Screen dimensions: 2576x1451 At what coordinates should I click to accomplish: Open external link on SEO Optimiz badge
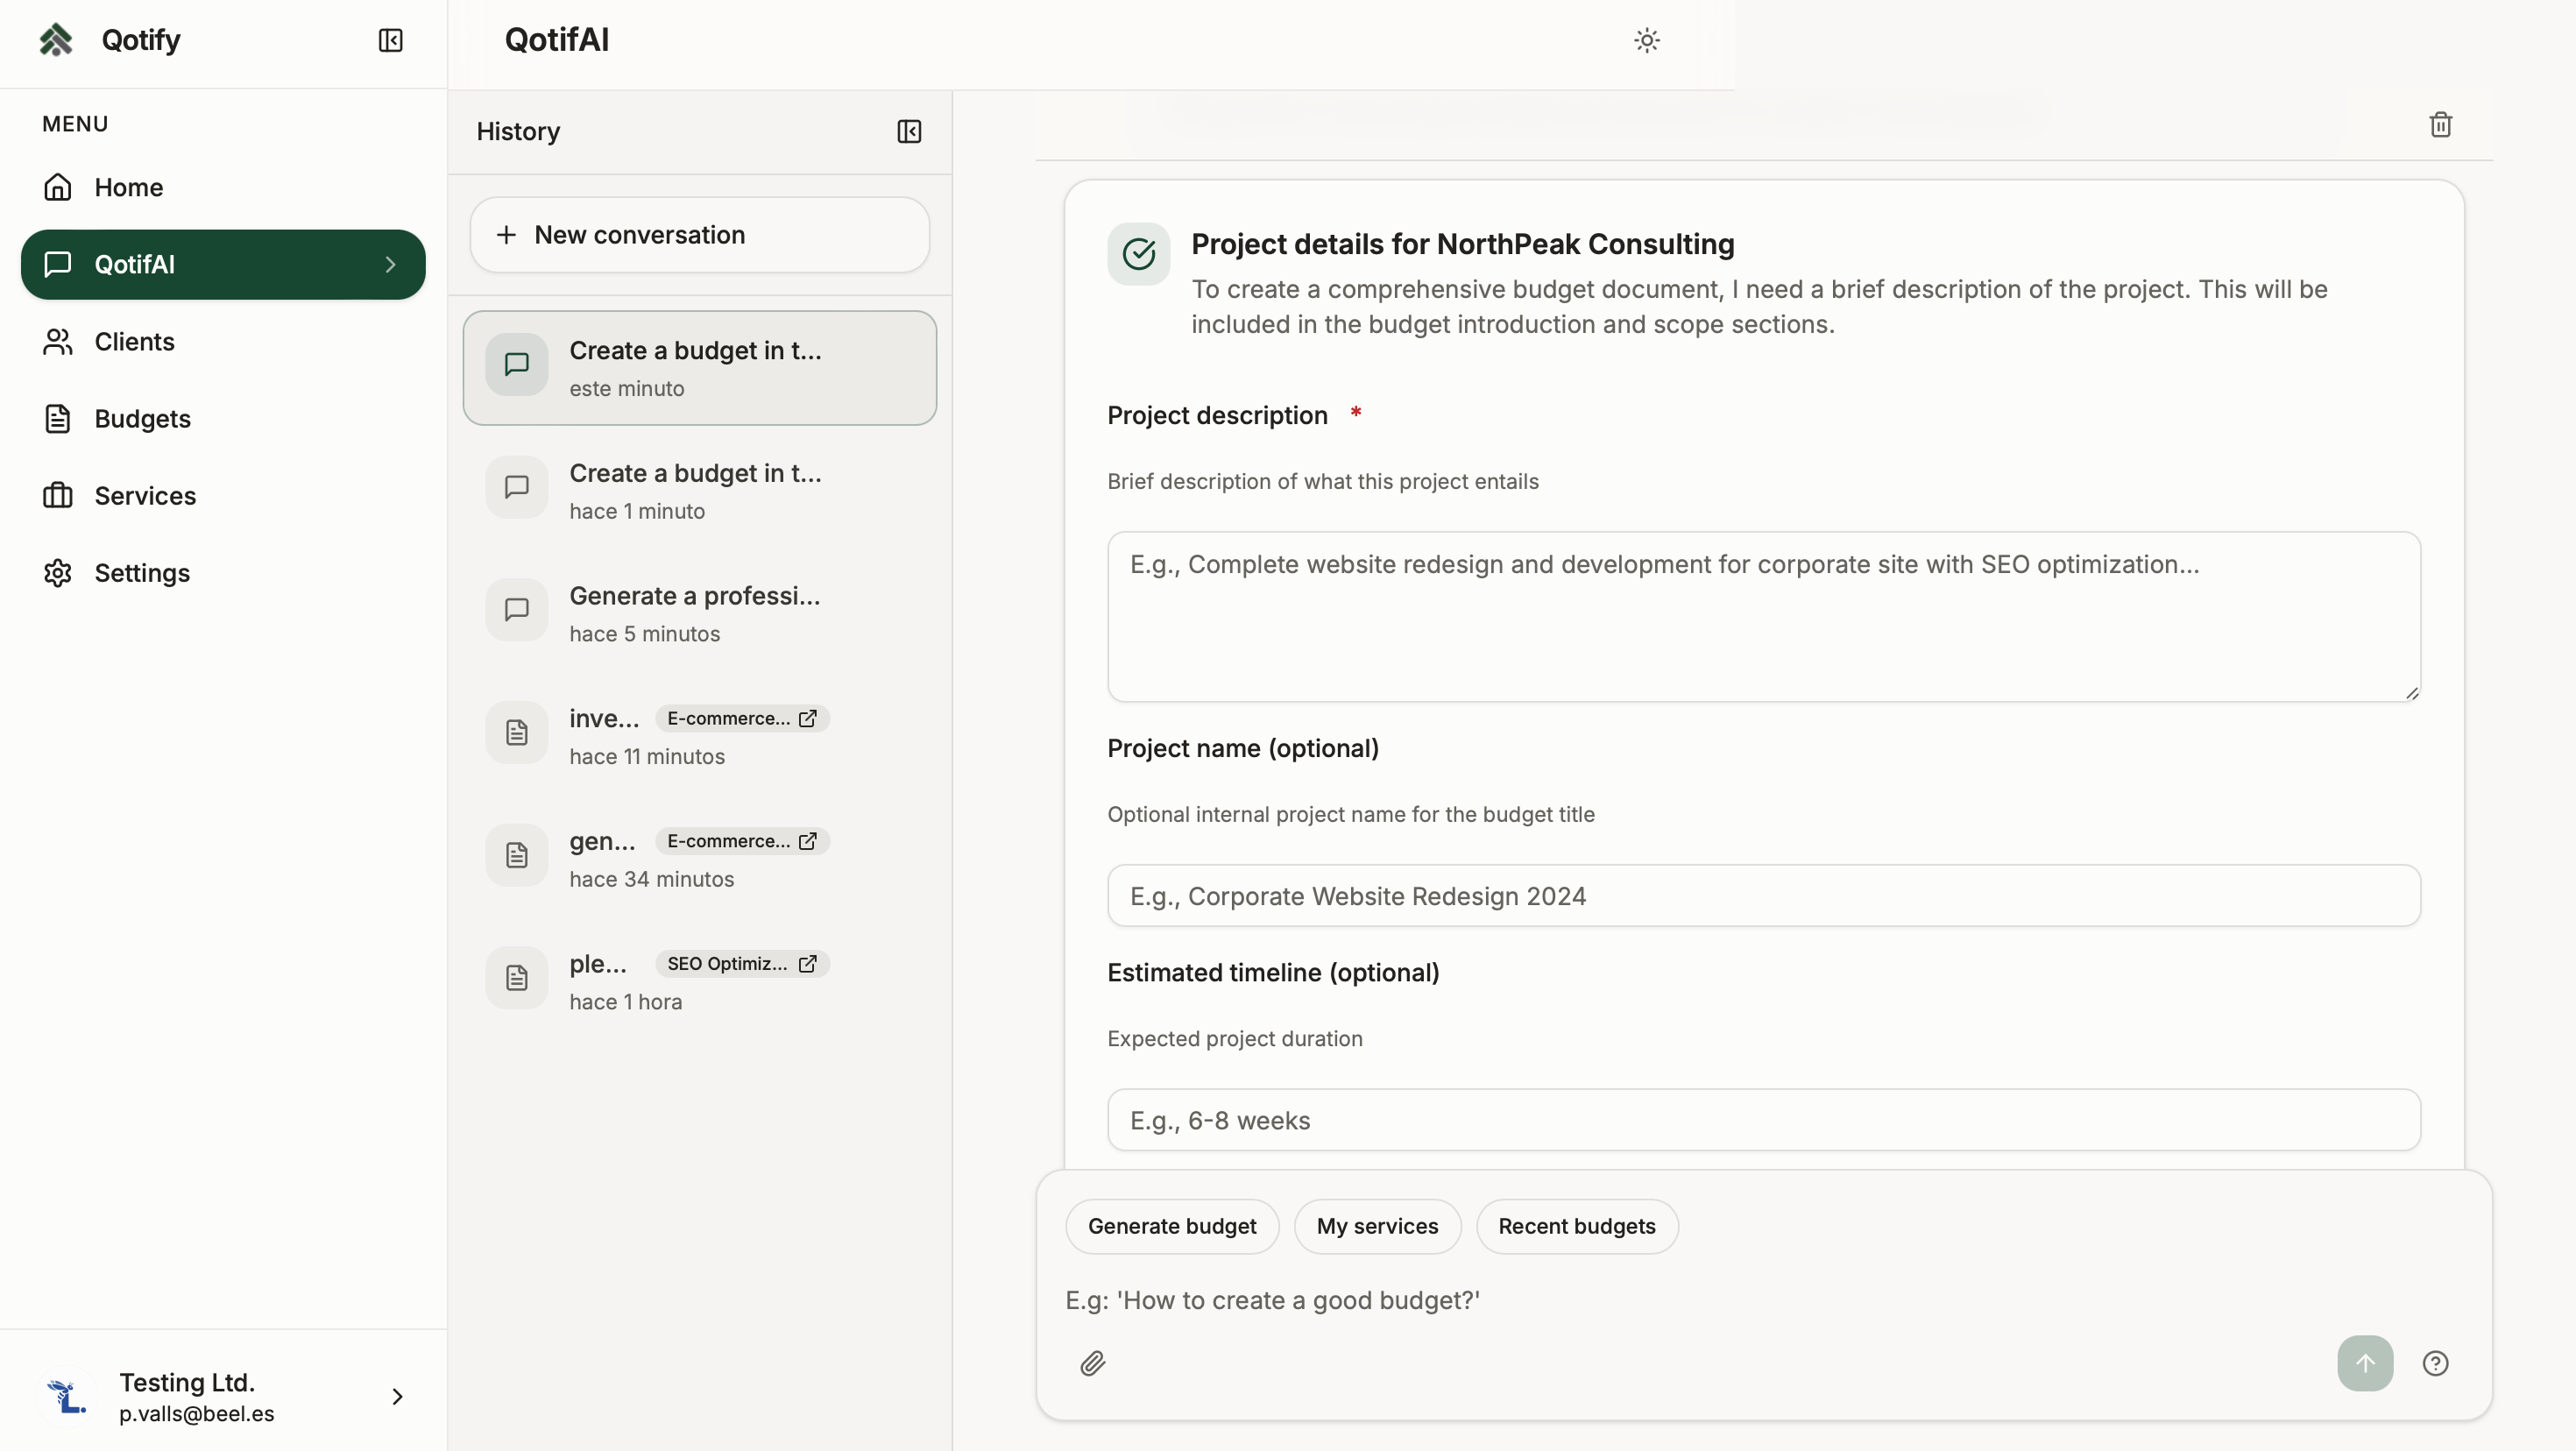(808, 963)
